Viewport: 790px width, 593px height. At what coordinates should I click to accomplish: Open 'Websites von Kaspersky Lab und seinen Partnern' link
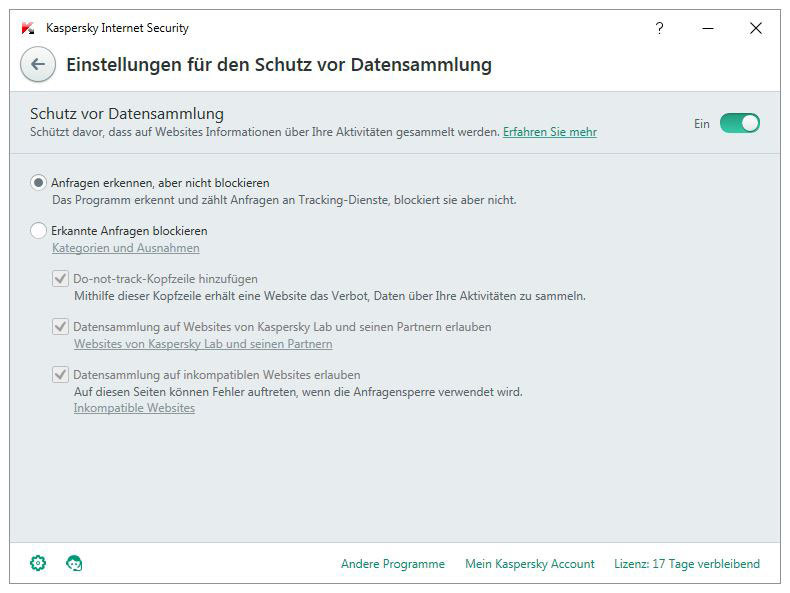(x=203, y=344)
